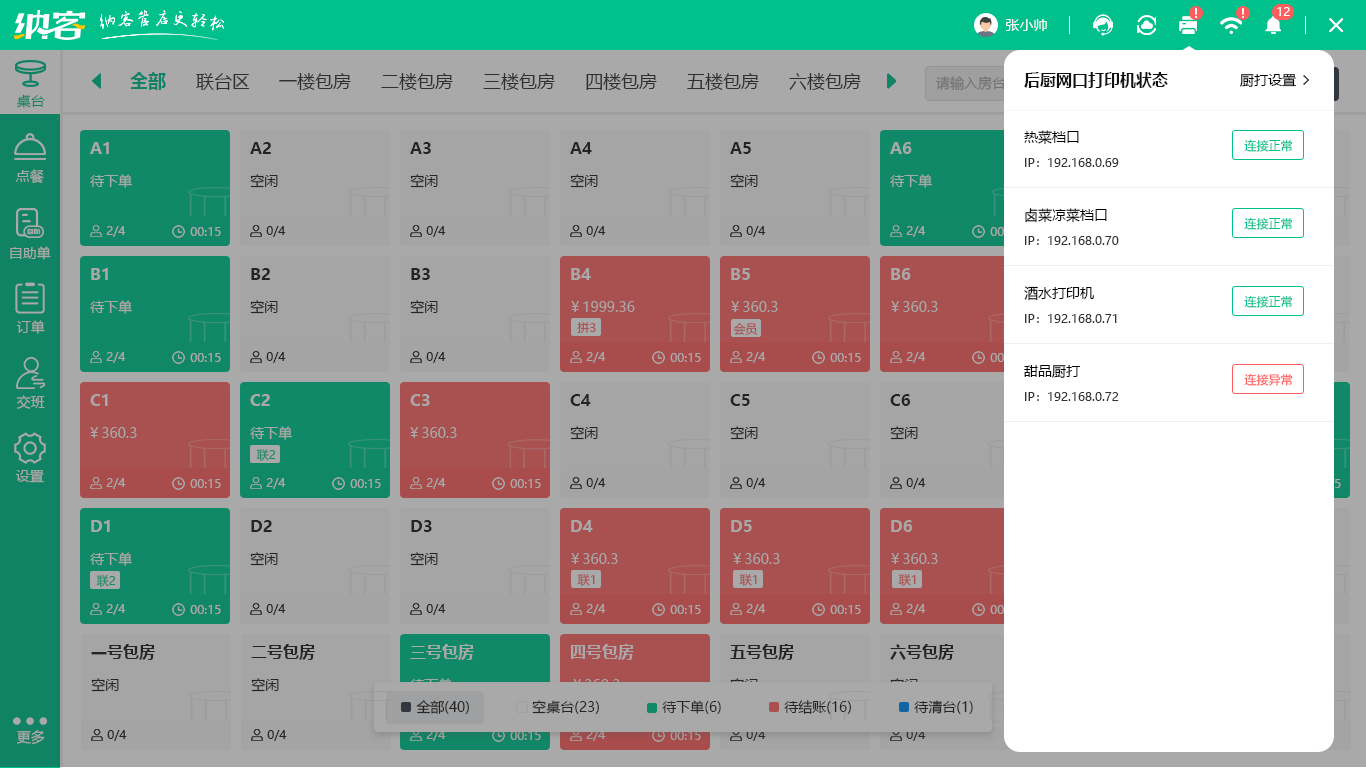Open the 桌台 table management panel
Viewport: 1366px width, 768px height.
[30, 83]
